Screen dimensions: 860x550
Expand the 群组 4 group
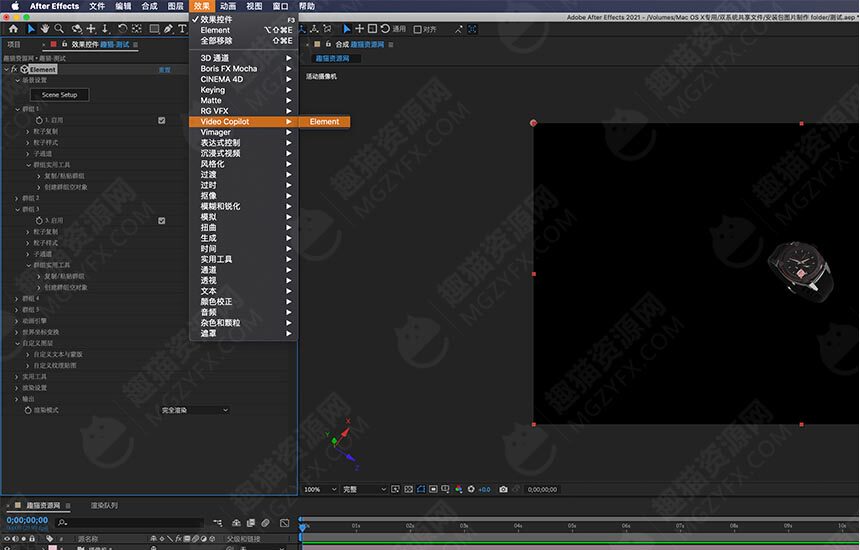[17, 299]
